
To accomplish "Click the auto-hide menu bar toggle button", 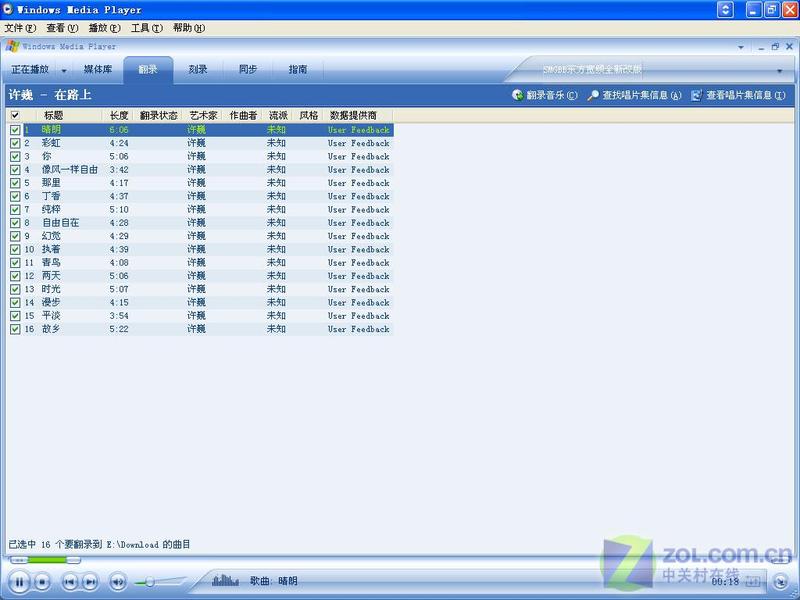I will pos(725,10).
